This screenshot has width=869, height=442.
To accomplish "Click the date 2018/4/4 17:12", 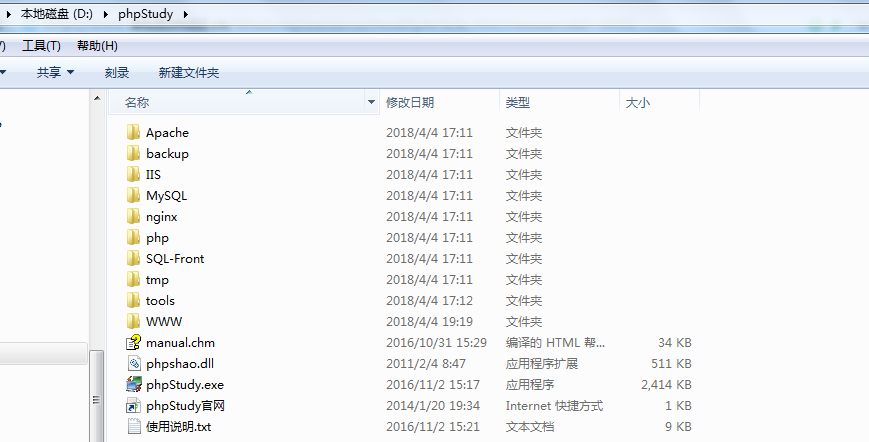I will click(430, 301).
